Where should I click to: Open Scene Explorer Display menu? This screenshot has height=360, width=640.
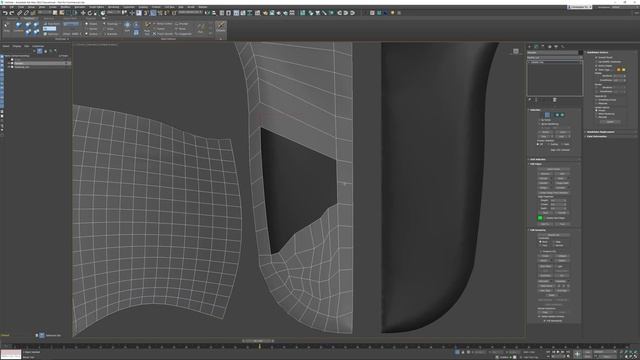[x=16, y=46]
